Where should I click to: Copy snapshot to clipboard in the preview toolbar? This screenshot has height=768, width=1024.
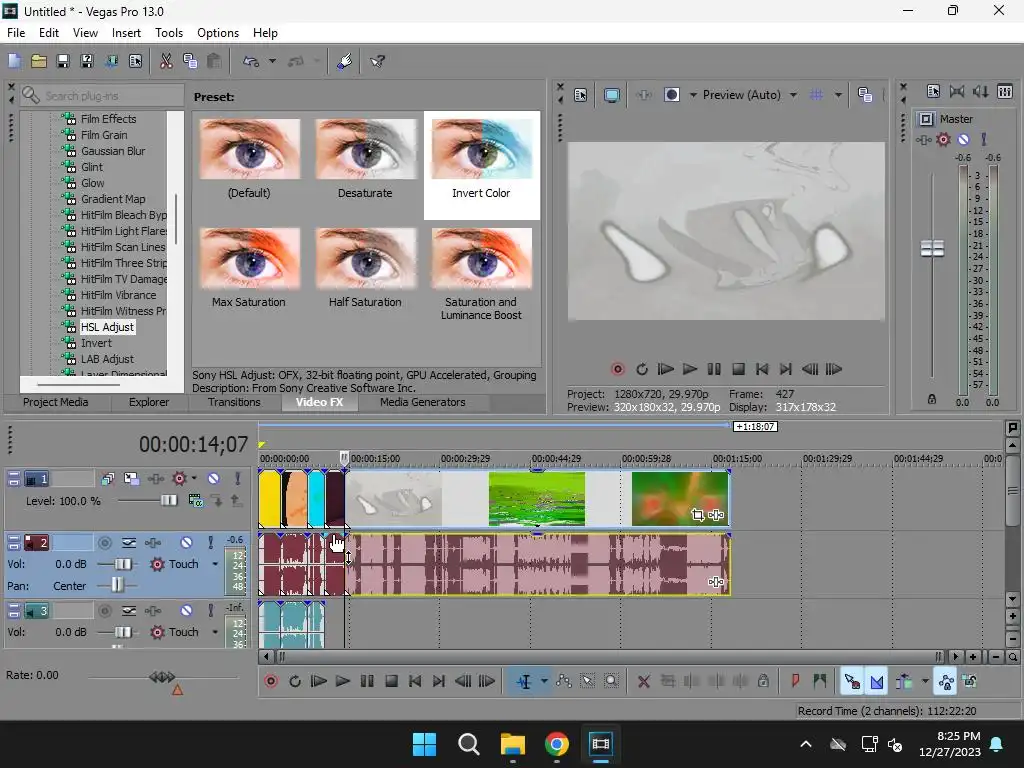point(865,95)
